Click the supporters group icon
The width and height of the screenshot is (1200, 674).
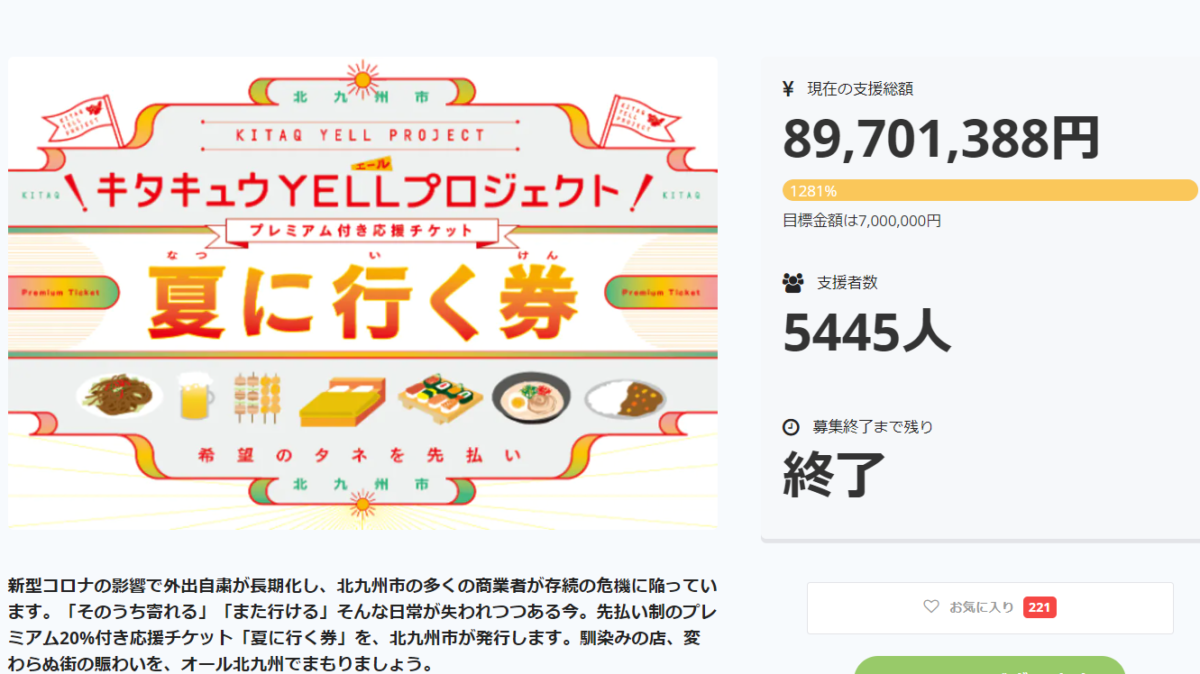pos(792,283)
